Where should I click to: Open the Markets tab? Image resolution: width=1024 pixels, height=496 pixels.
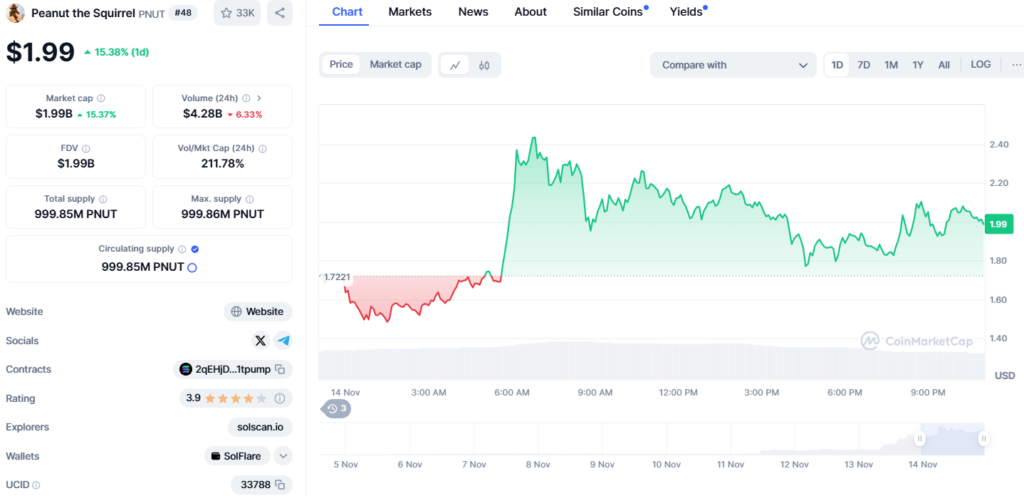point(410,12)
